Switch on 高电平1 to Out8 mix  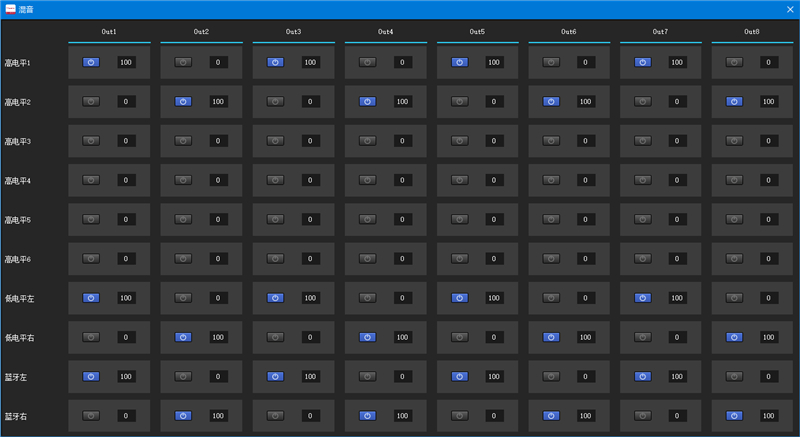coord(734,62)
